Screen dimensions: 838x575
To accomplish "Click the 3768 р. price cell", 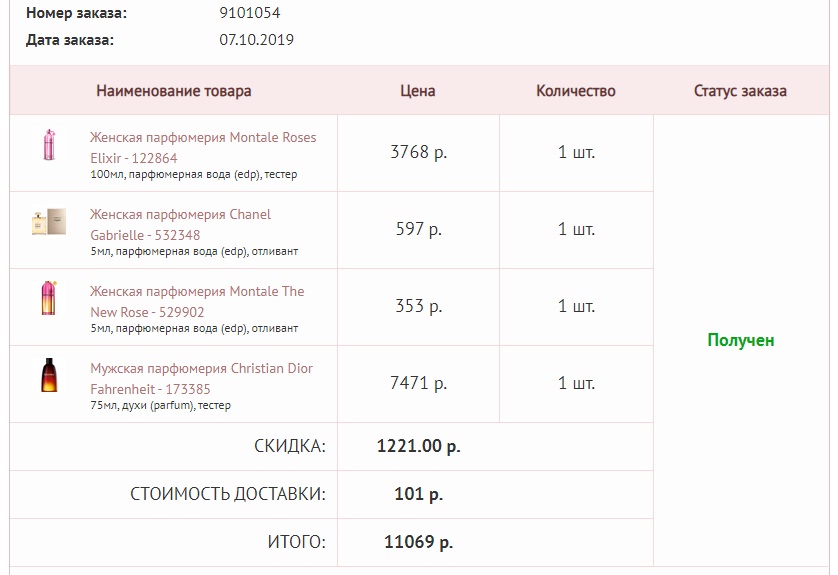I will 418,152.
